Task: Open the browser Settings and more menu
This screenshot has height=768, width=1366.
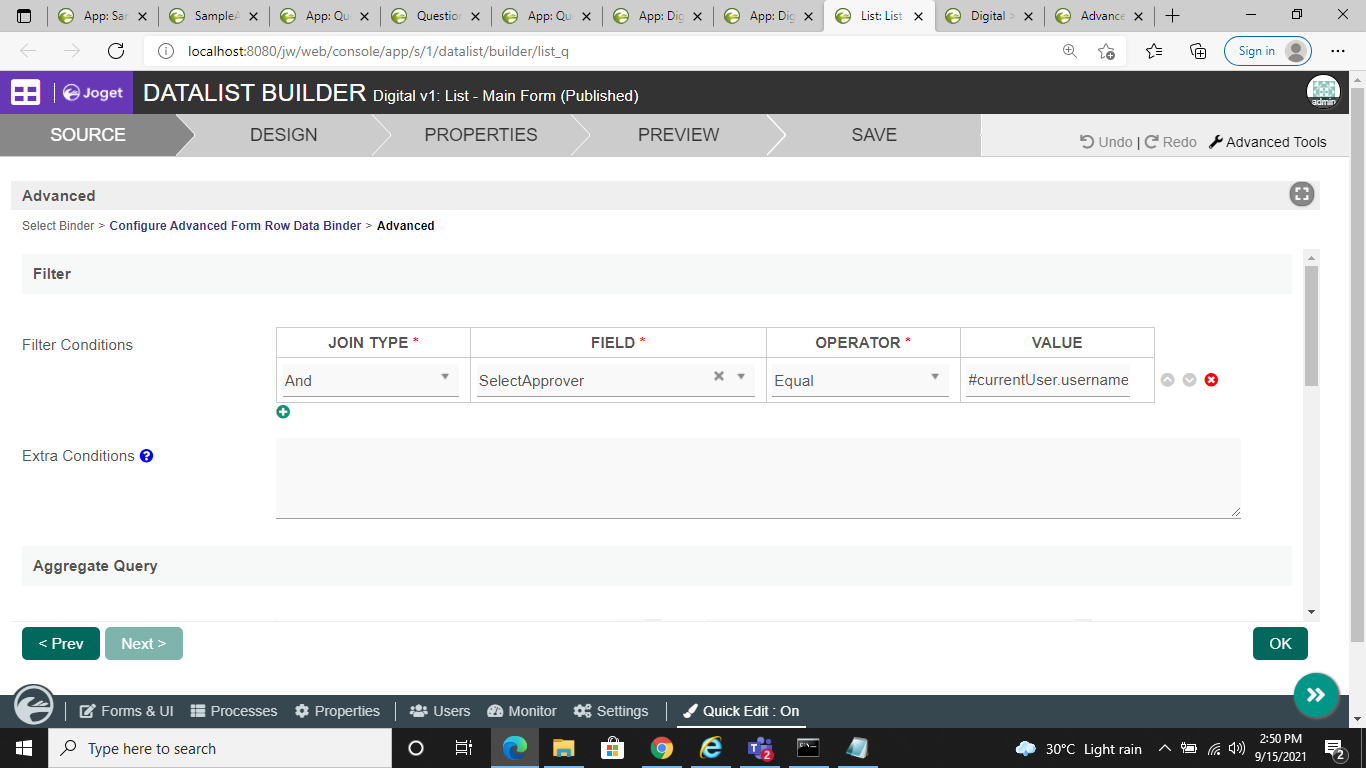Action: [1338, 51]
